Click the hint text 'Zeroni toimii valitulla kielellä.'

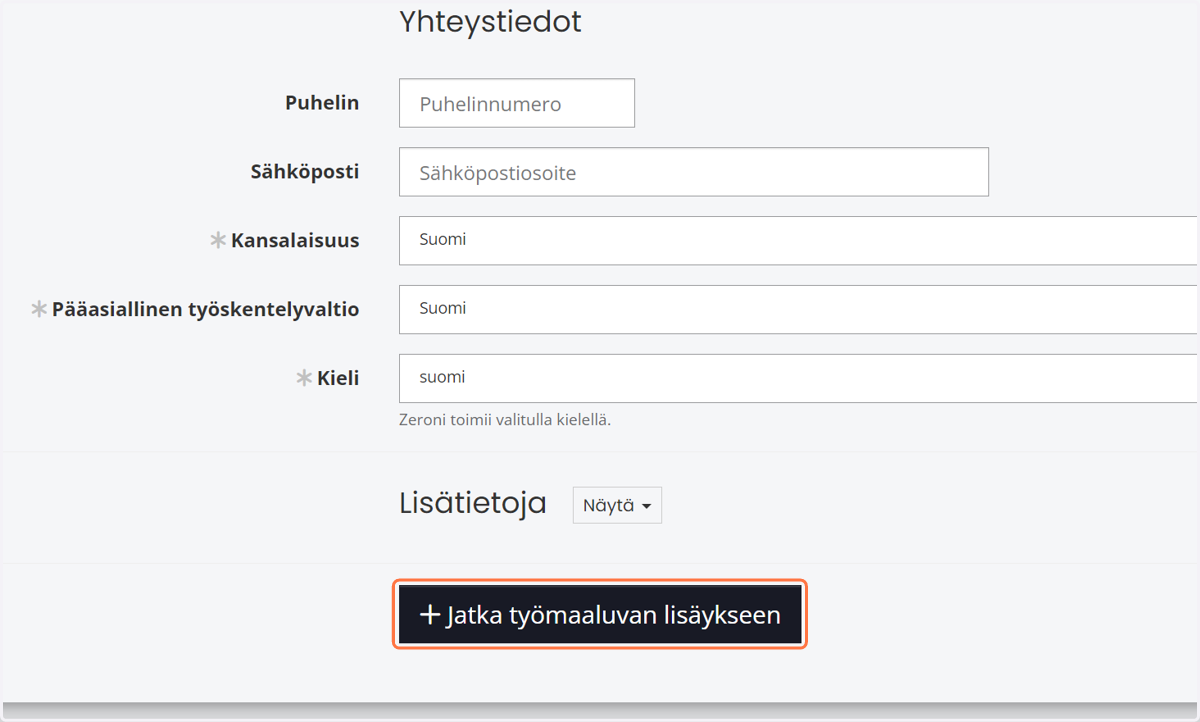click(x=505, y=419)
